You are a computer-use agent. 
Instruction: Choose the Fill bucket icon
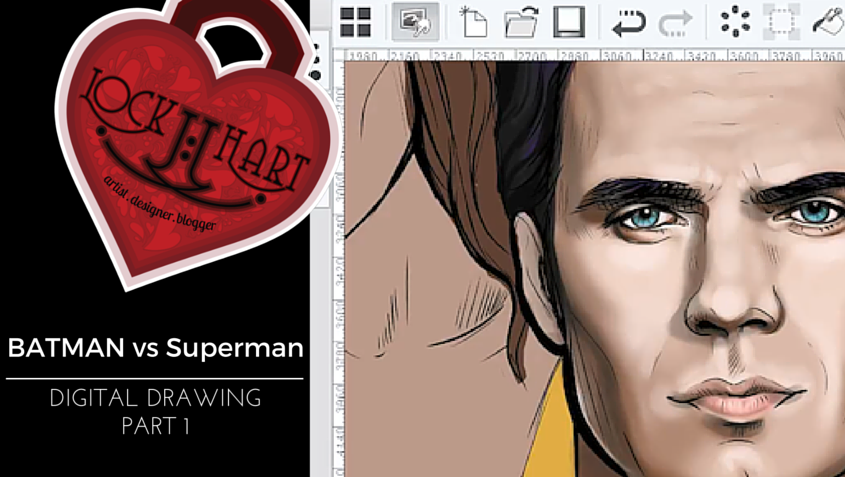point(829,21)
